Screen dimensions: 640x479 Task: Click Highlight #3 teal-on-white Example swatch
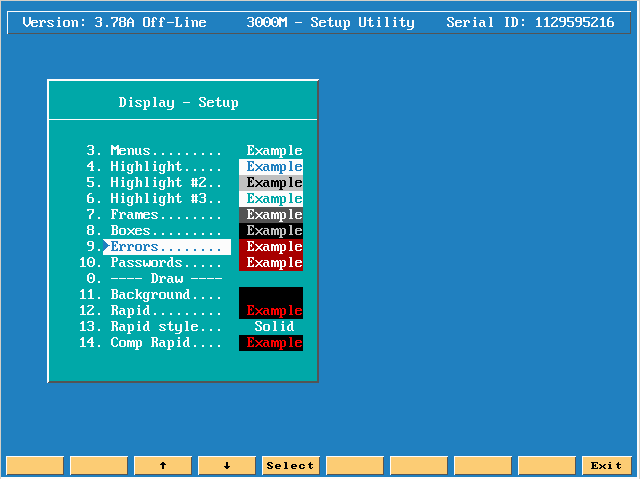tap(271, 198)
